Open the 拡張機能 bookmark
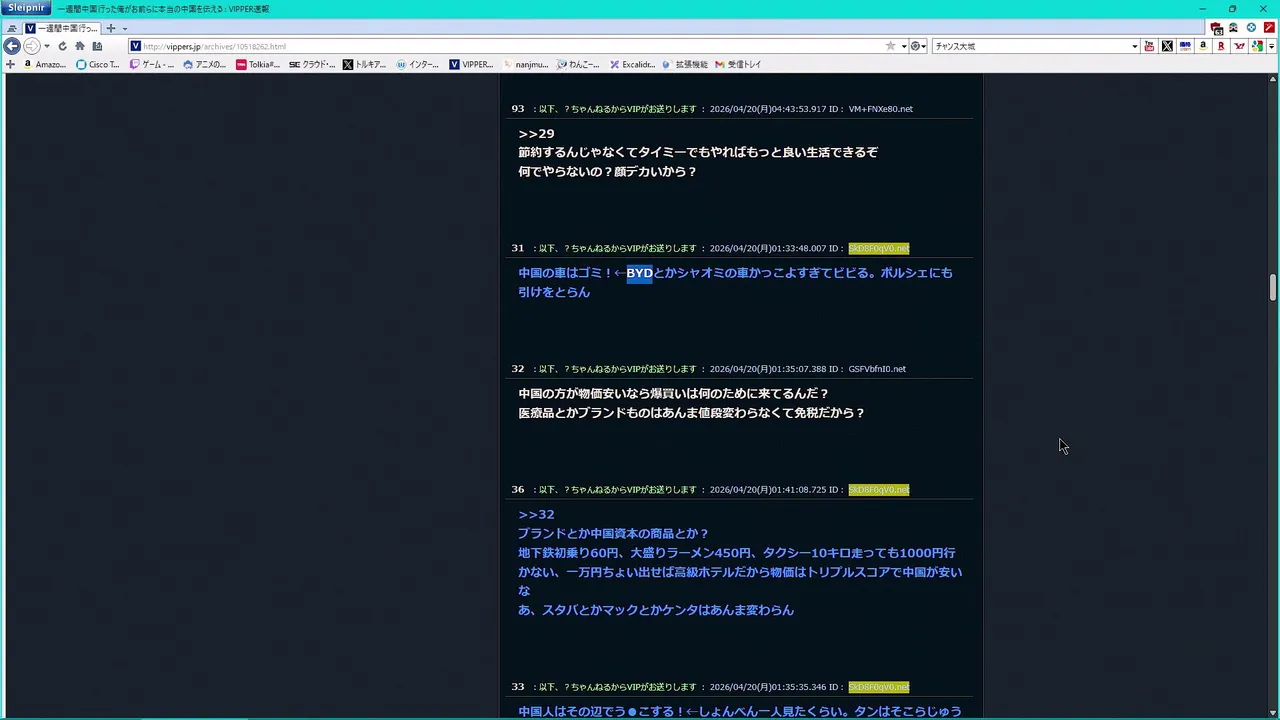Viewport: 1280px width, 720px height. [685, 64]
